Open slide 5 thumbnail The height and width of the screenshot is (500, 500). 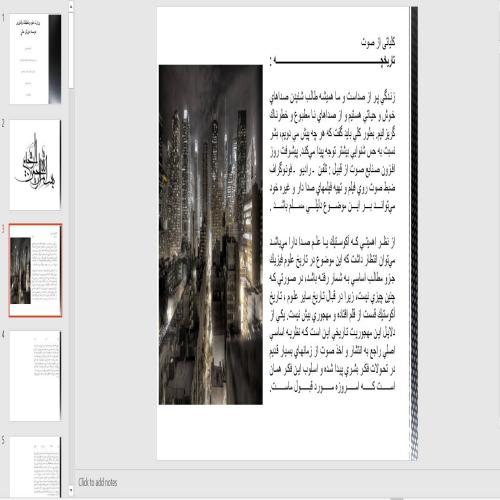35,467
